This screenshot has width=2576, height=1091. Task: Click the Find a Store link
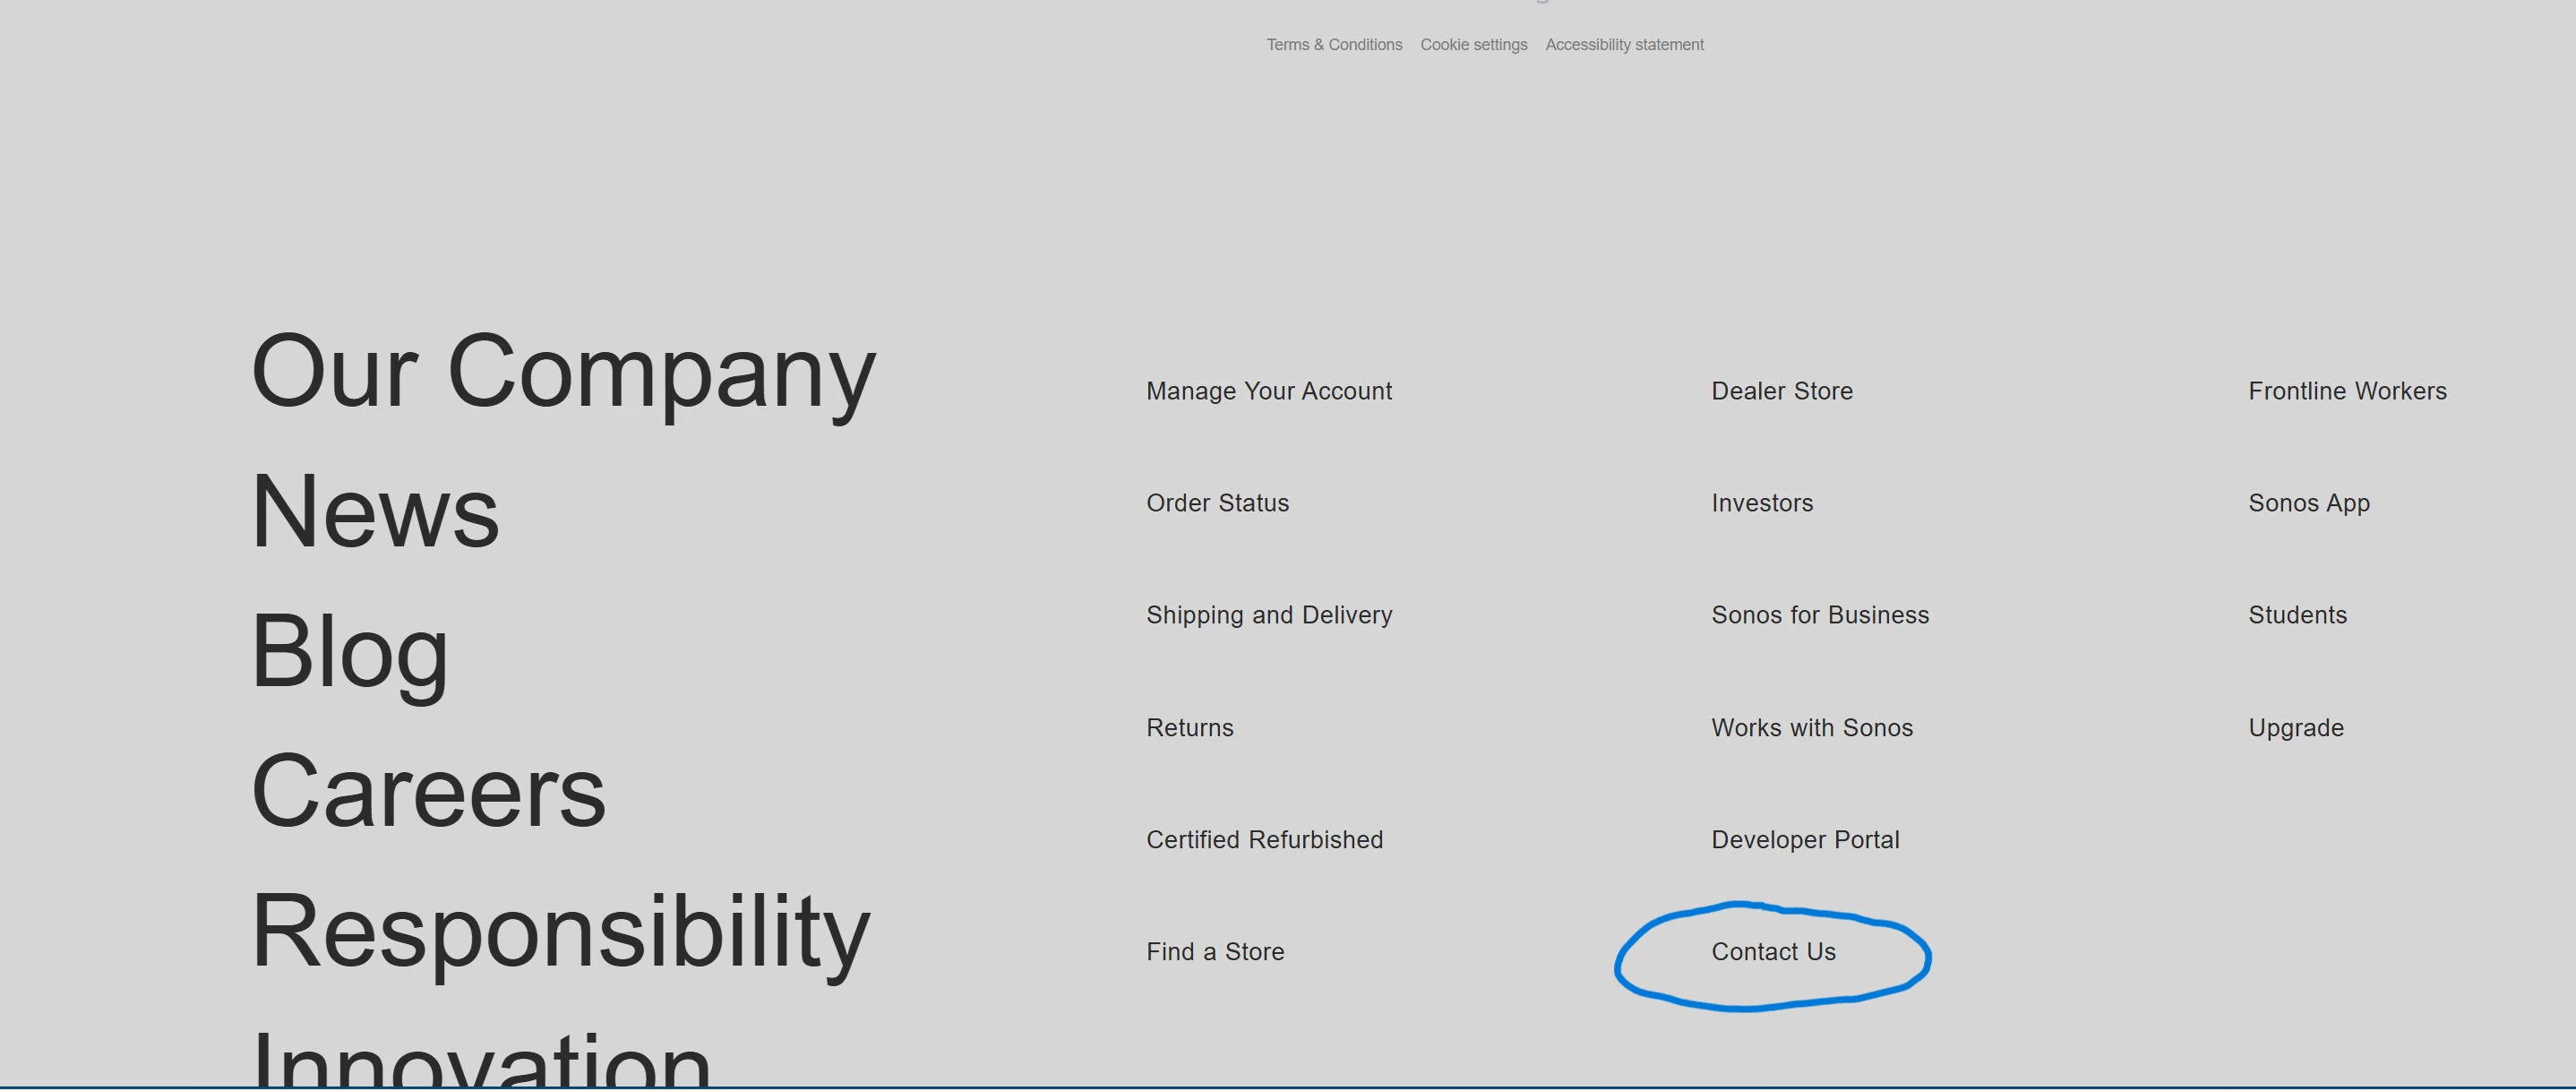1214,952
